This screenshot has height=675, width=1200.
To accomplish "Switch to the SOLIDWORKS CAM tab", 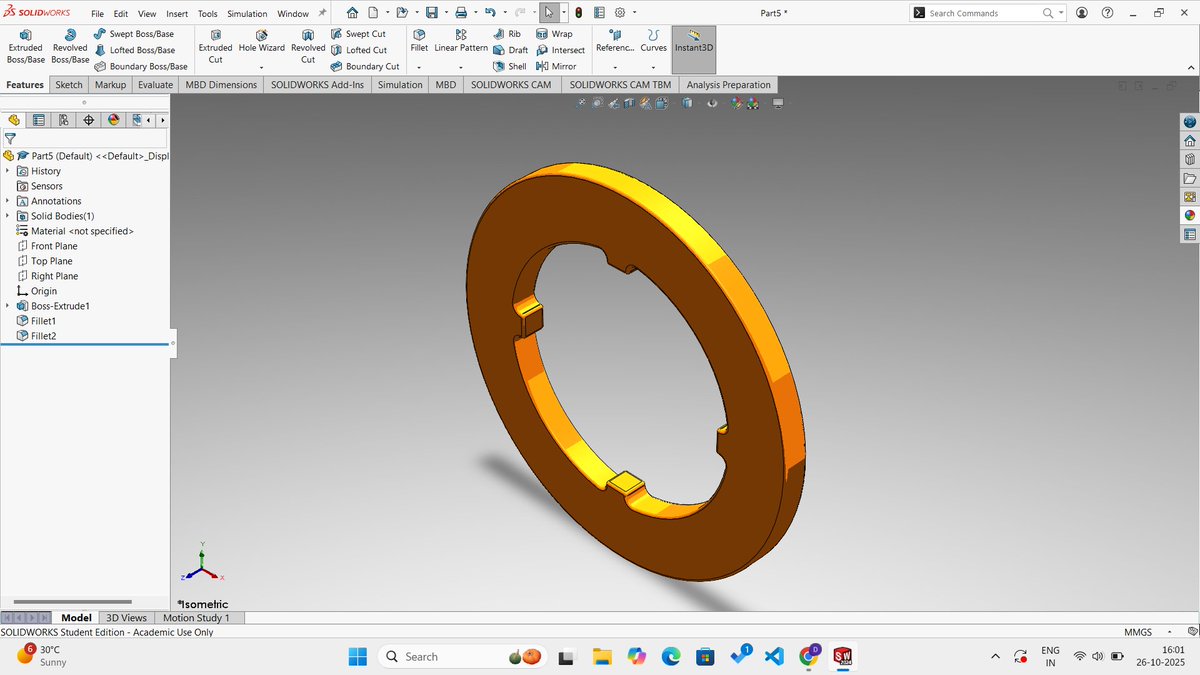I will tap(510, 85).
